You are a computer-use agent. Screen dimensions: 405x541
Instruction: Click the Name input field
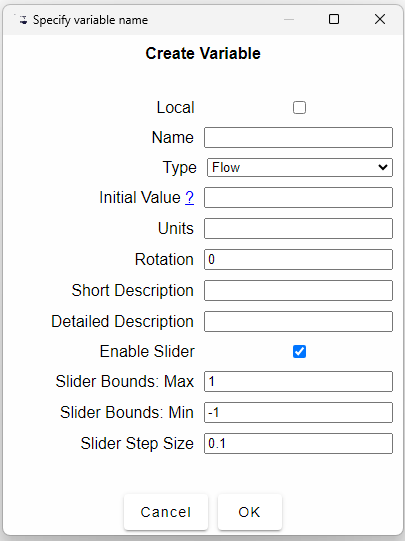298,137
